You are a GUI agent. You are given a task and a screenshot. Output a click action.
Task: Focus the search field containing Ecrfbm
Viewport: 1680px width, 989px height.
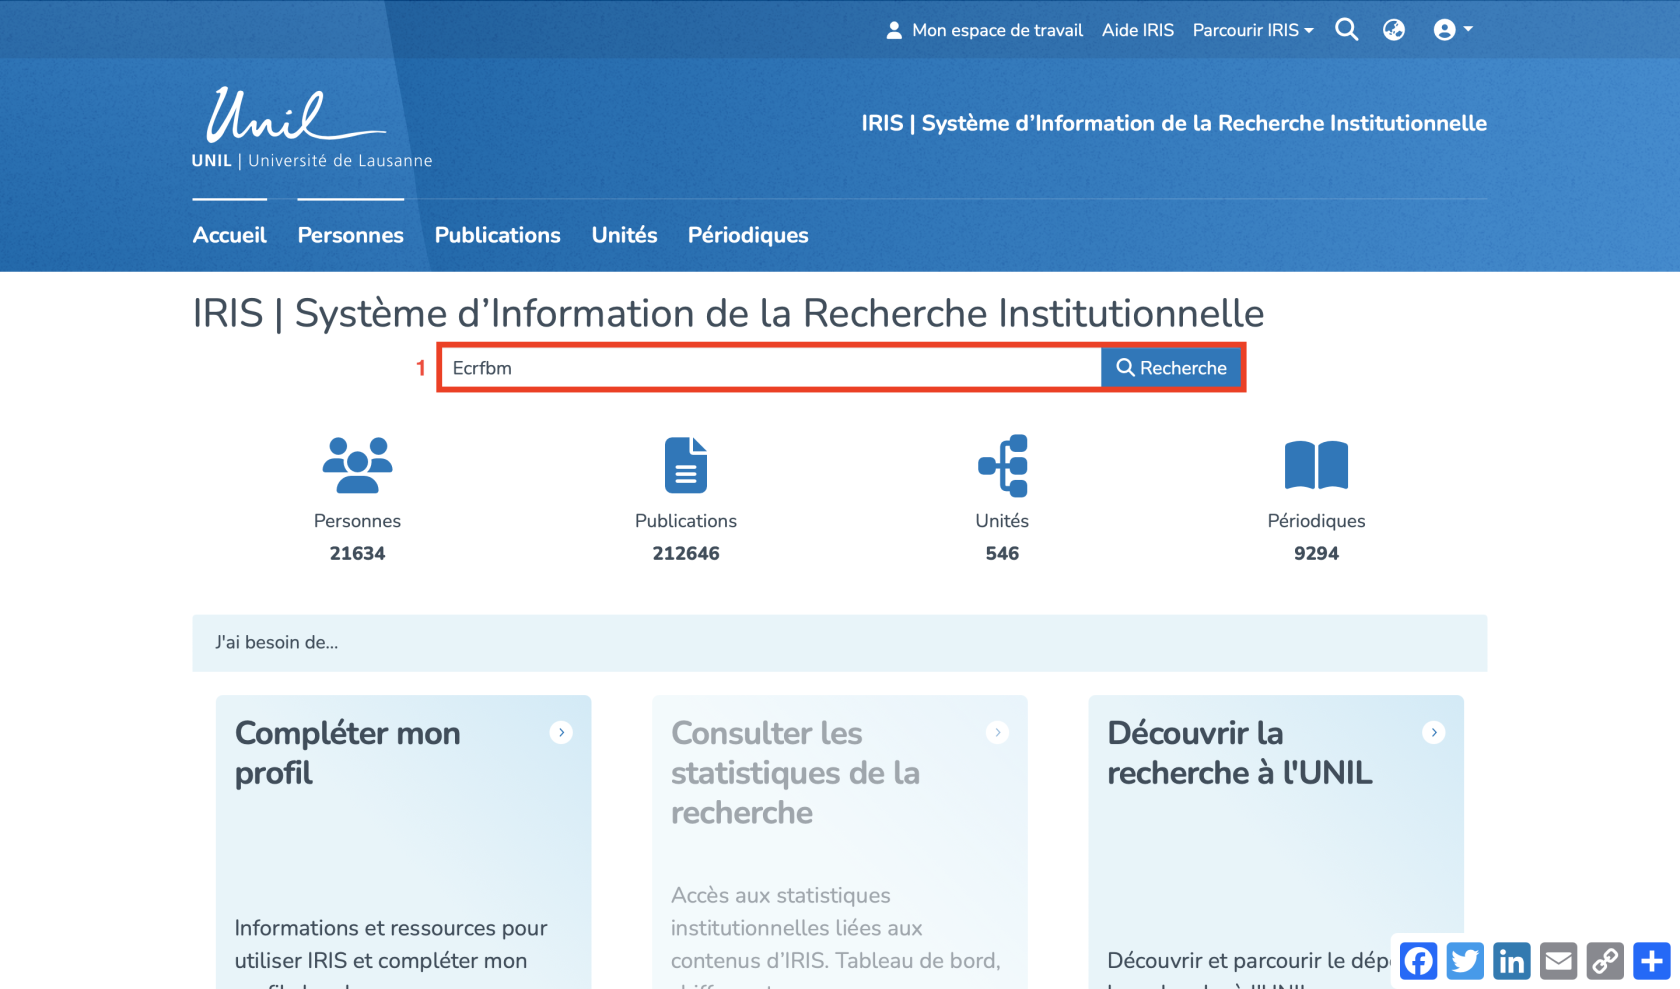point(770,368)
